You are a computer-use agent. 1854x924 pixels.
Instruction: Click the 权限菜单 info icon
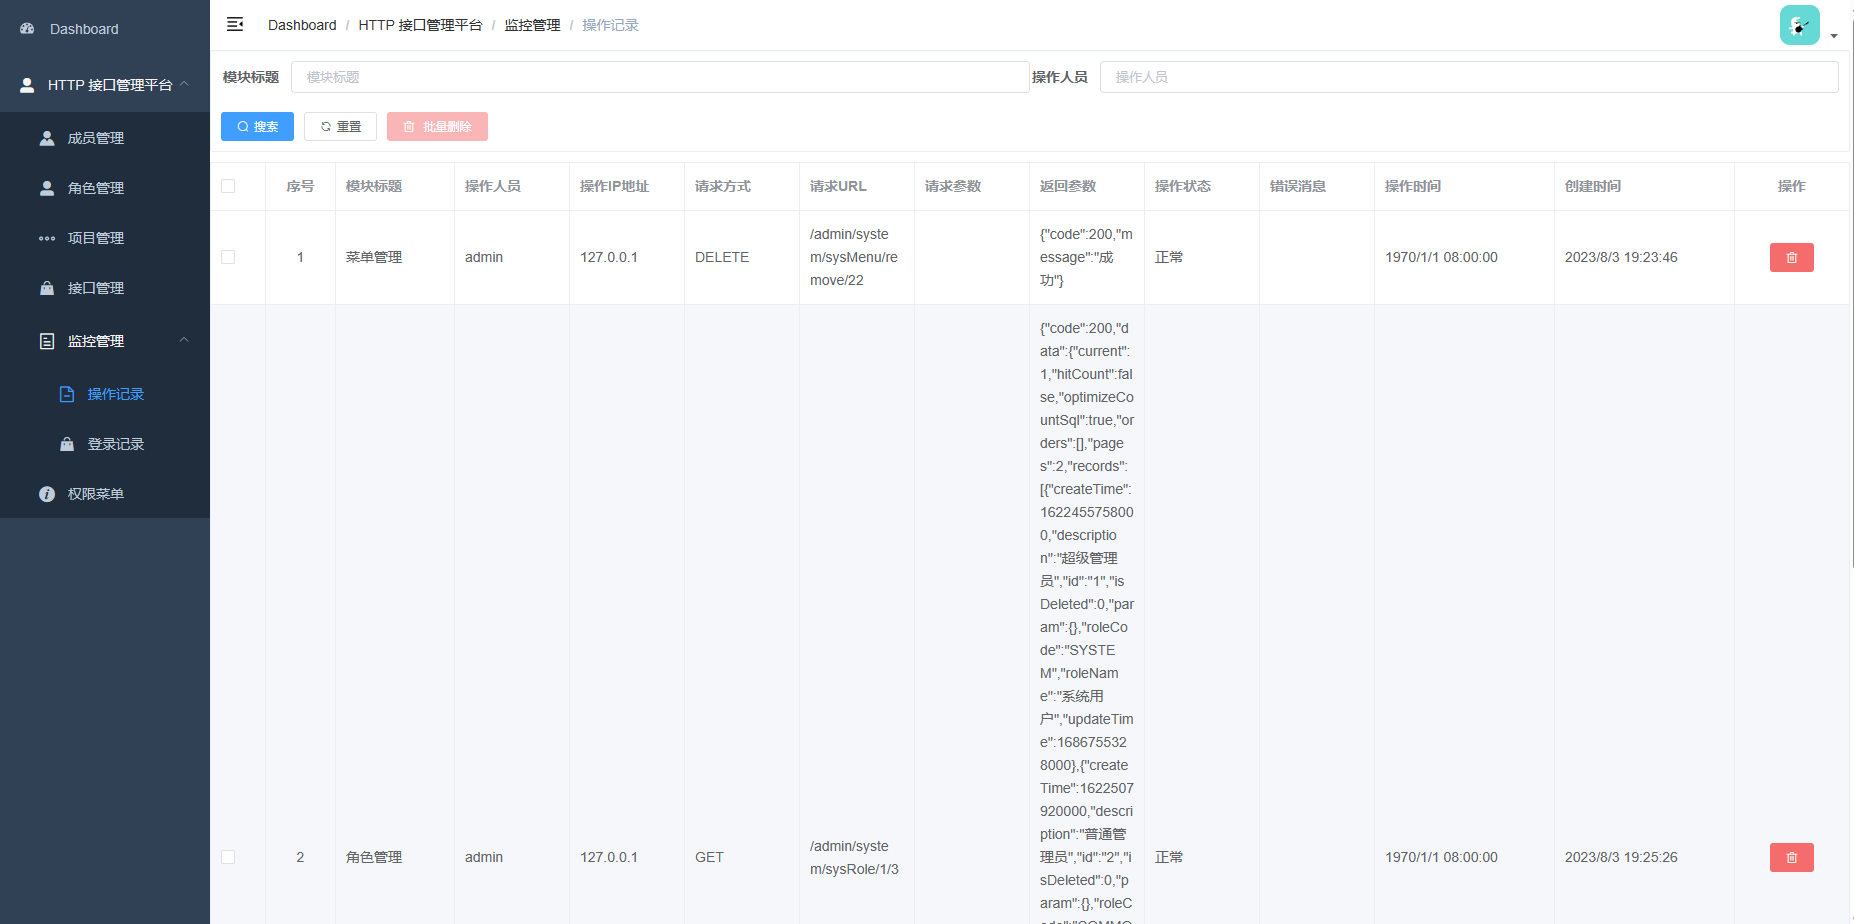coord(46,493)
